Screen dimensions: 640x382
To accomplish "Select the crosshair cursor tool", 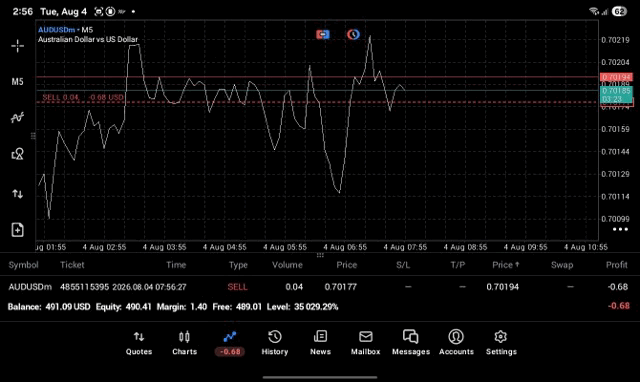I will pyautogui.click(x=18, y=46).
